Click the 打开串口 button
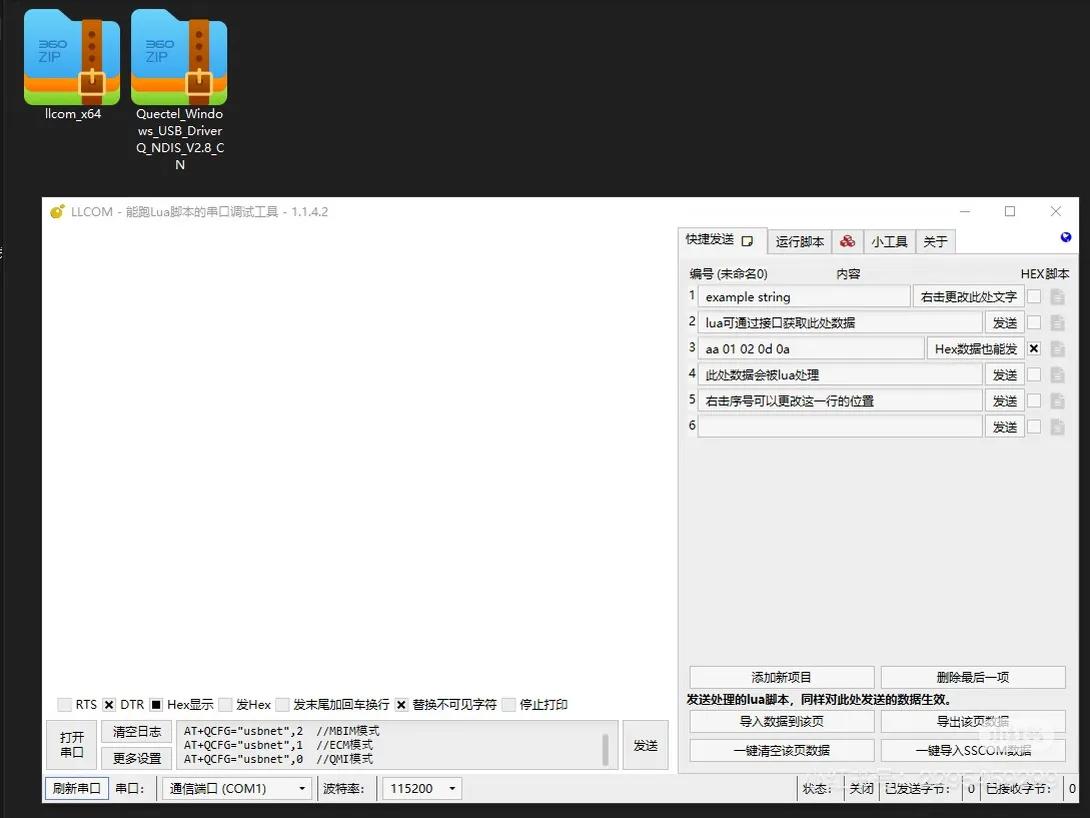 tap(72, 745)
